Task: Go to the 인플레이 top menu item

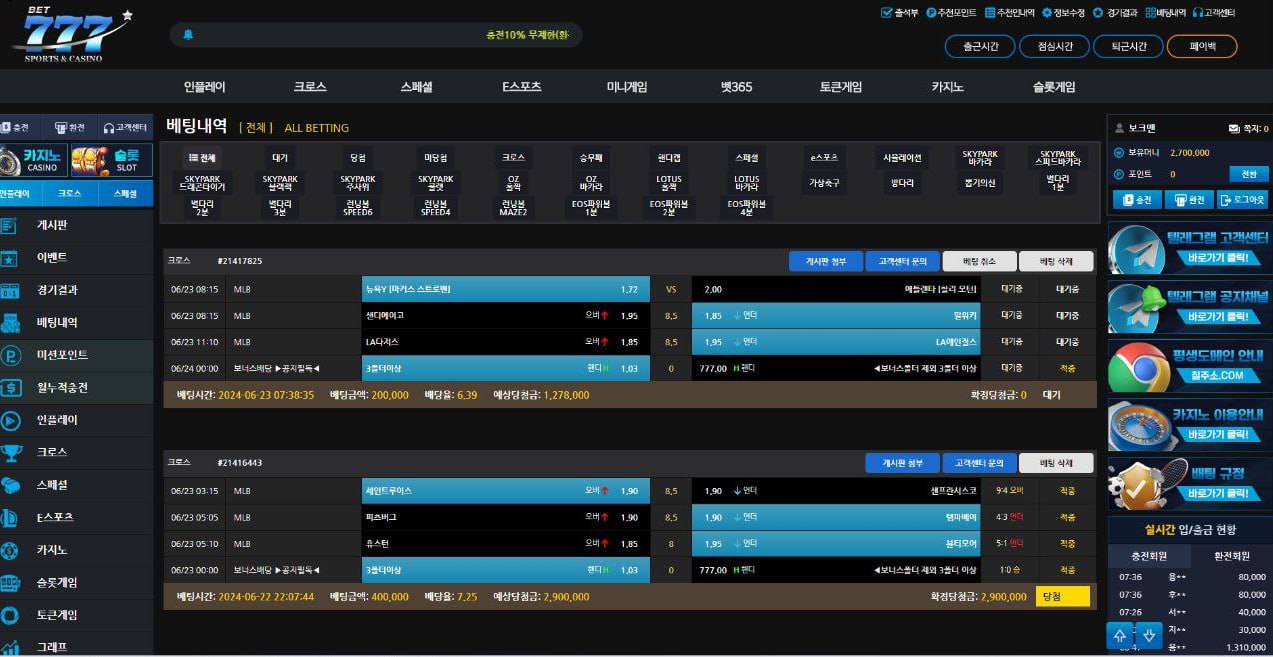Action: coord(205,87)
